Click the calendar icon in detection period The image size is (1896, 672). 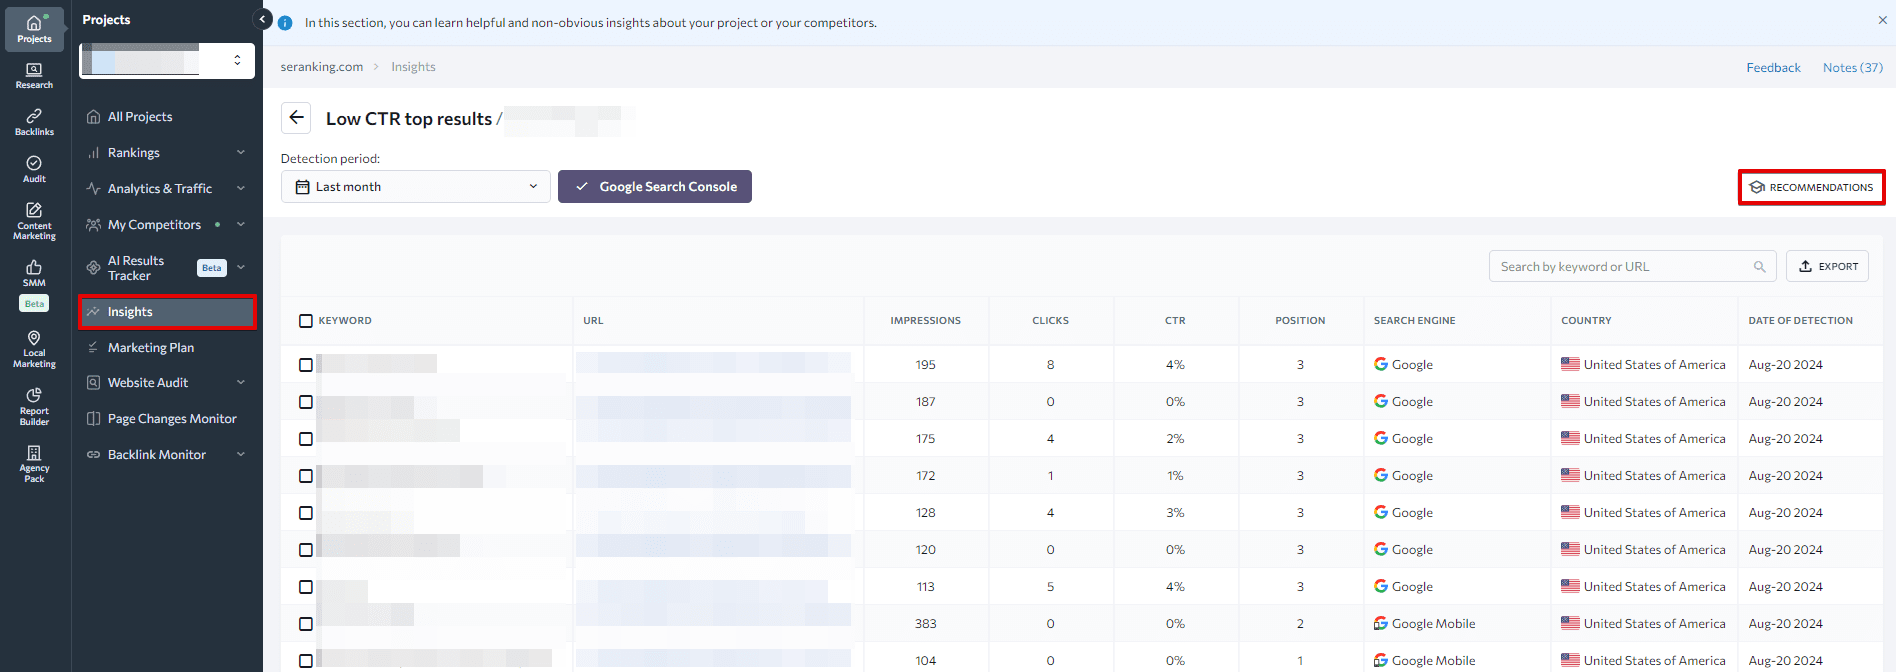[x=302, y=187]
